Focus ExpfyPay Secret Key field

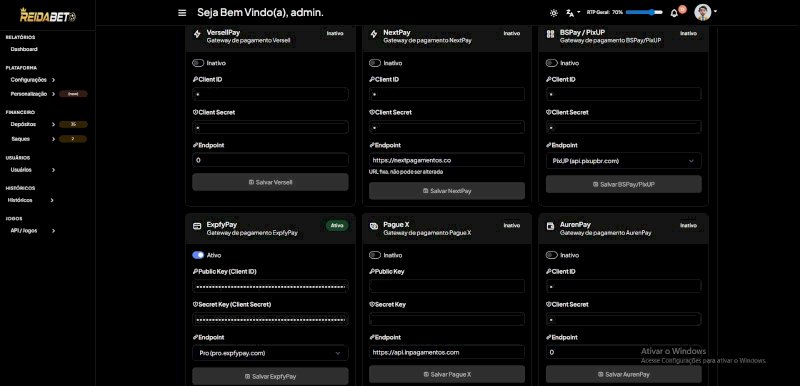point(270,319)
